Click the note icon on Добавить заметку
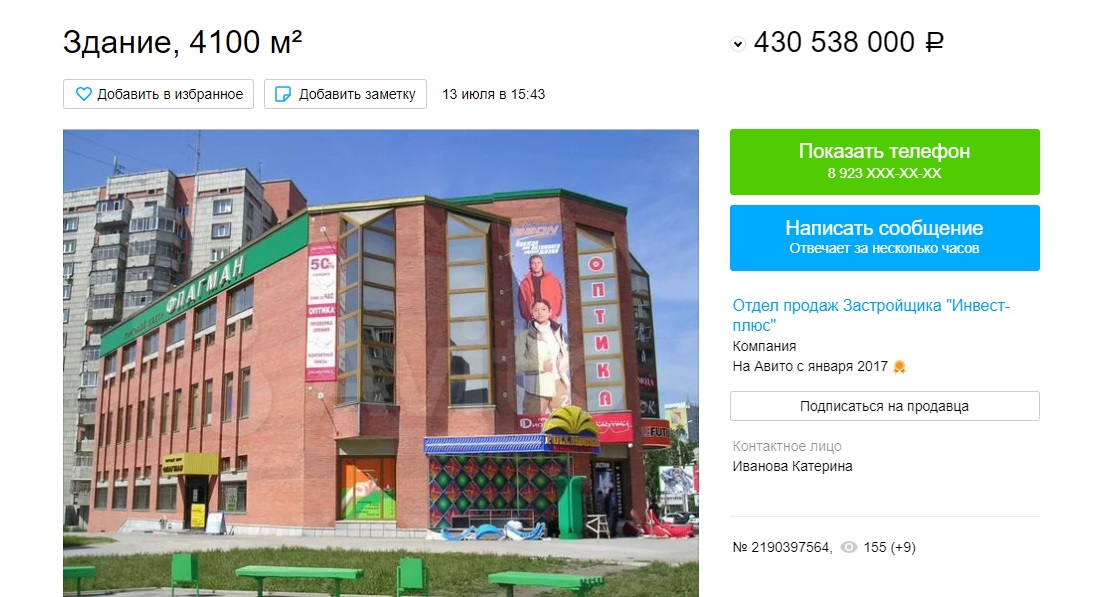The width and height of the screenshot is (1103, 597). point(283,94)
